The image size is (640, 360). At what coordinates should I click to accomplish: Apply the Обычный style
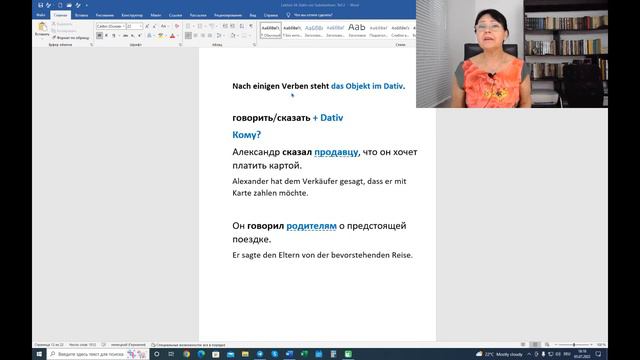click(x=271, y=30)
